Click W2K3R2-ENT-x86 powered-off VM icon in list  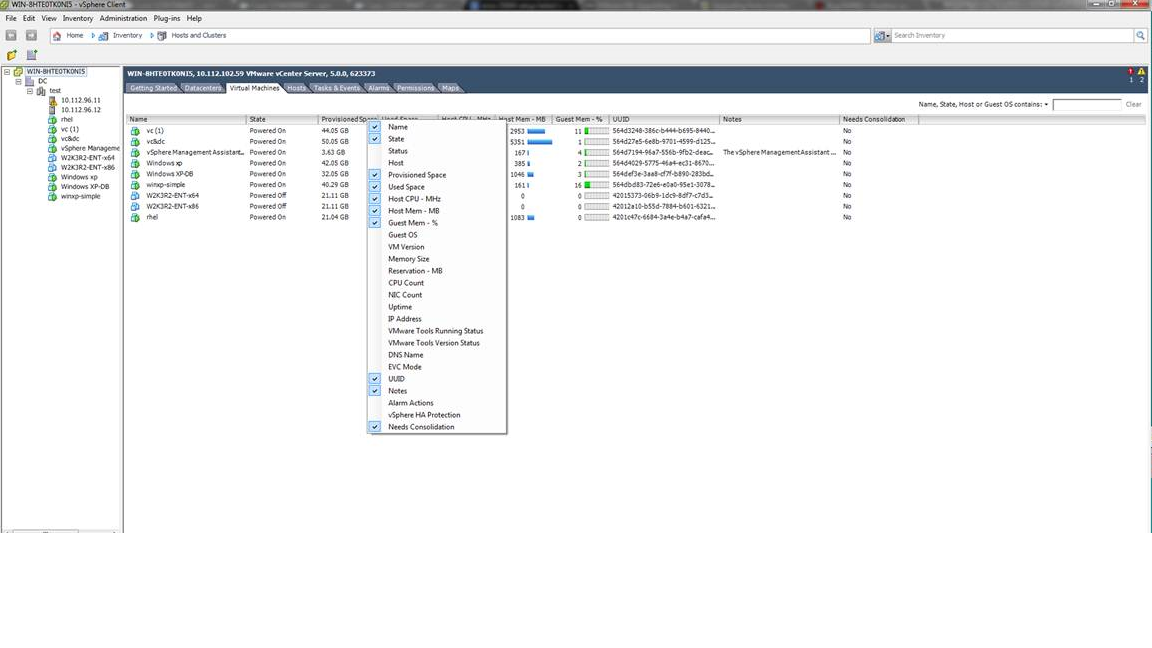(x=135, y=206)
